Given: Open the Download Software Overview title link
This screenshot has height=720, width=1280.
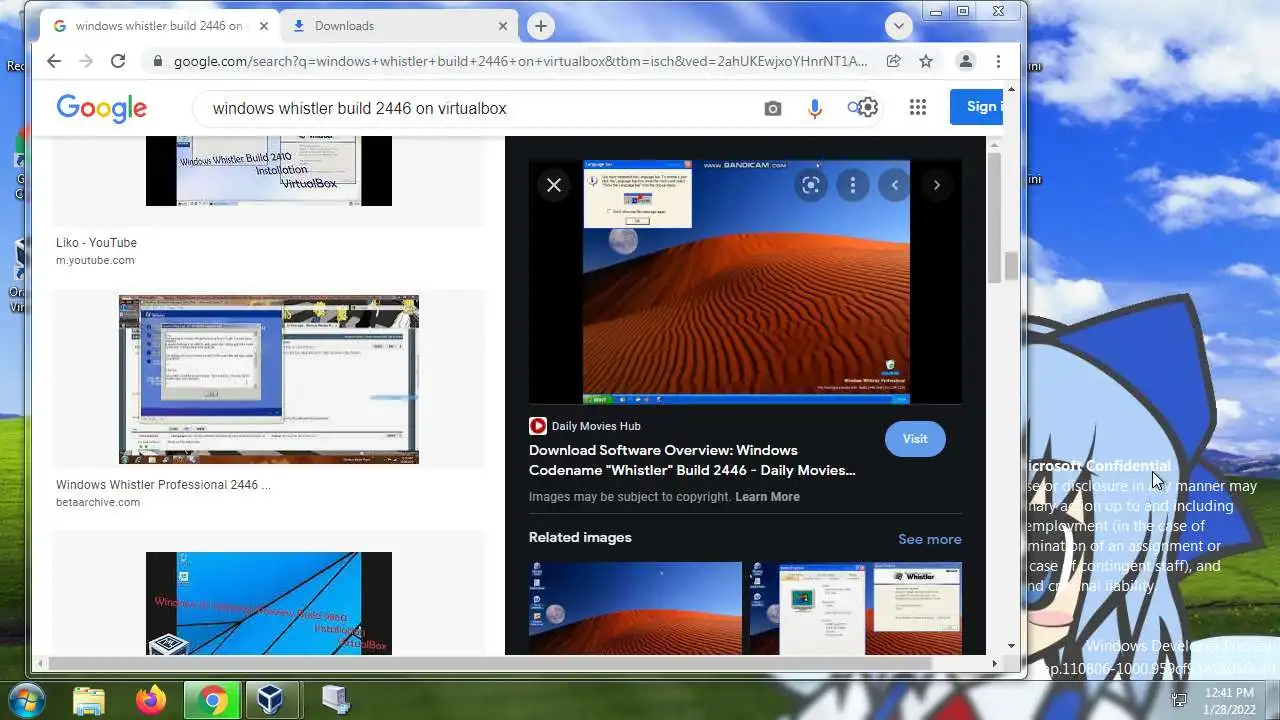Looking at the screenshot, I should tap(692, 460).
